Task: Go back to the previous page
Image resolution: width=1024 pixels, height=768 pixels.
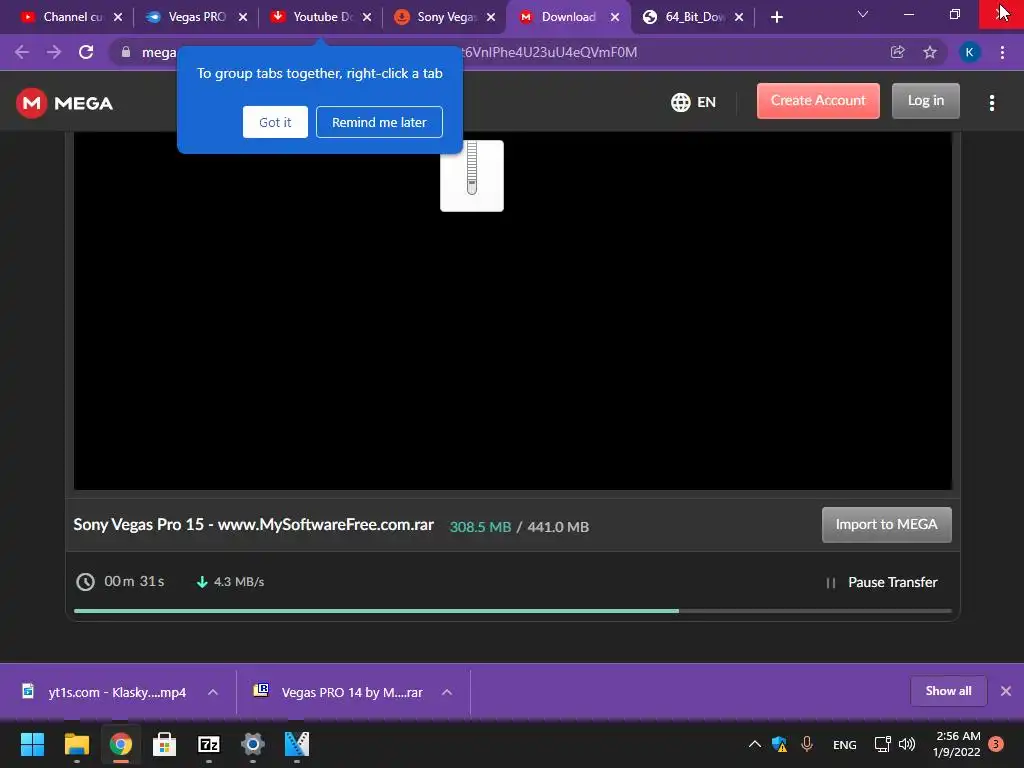Action: (22, 52)
